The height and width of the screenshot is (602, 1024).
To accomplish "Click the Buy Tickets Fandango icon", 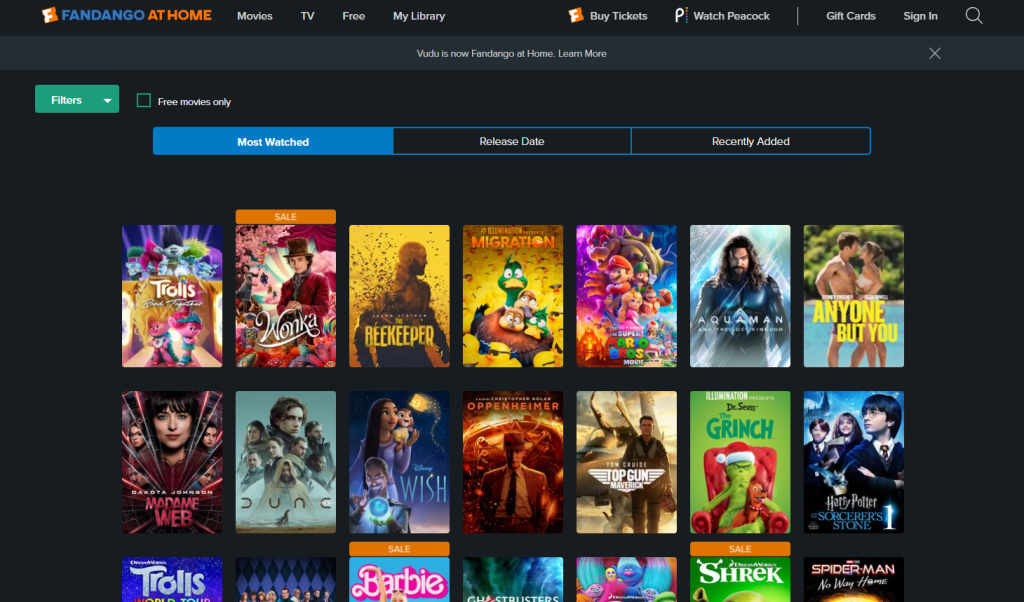I will pos(576,16).
